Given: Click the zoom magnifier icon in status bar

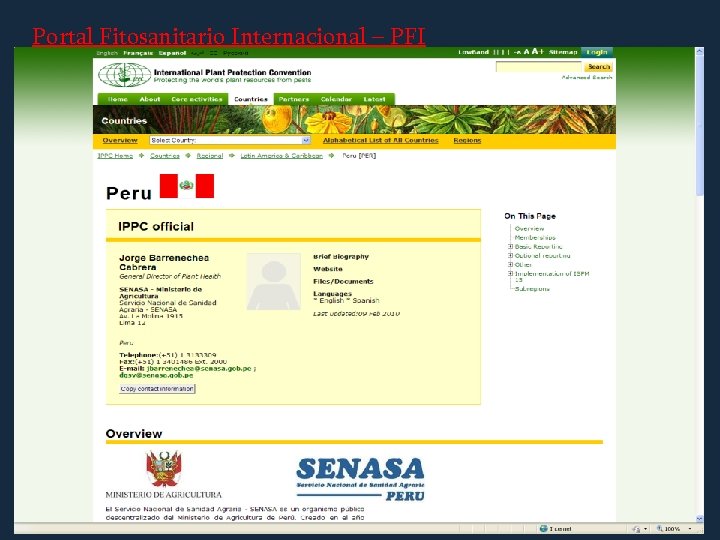Looking at the screenshot, I should point(660,529).
